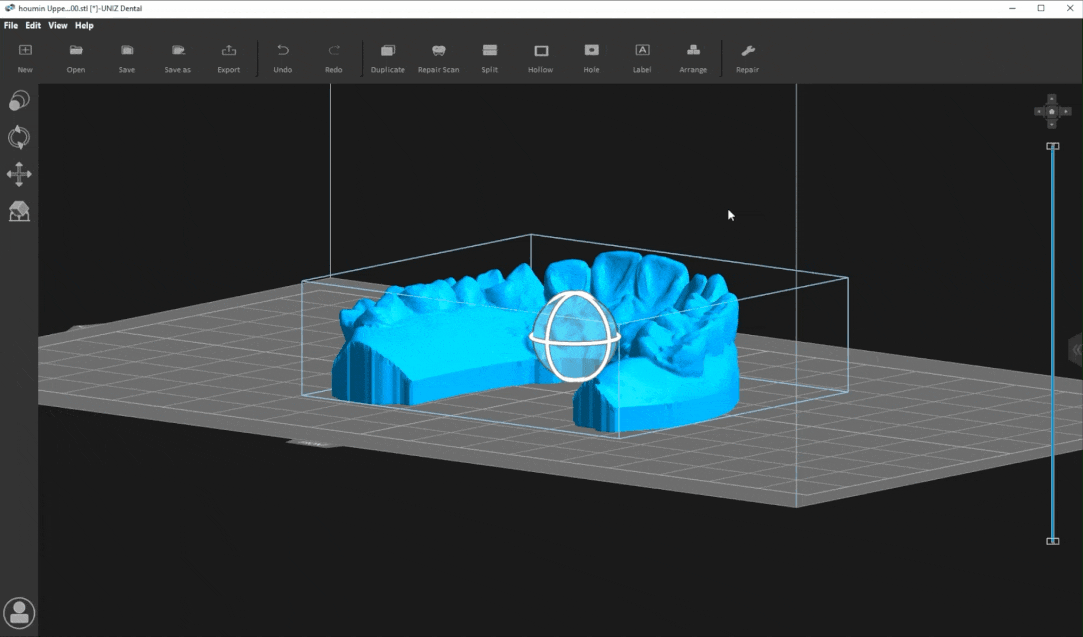Open the user account icon
This screenshot has height=637, width=1083.
click(x=19, y=613)
